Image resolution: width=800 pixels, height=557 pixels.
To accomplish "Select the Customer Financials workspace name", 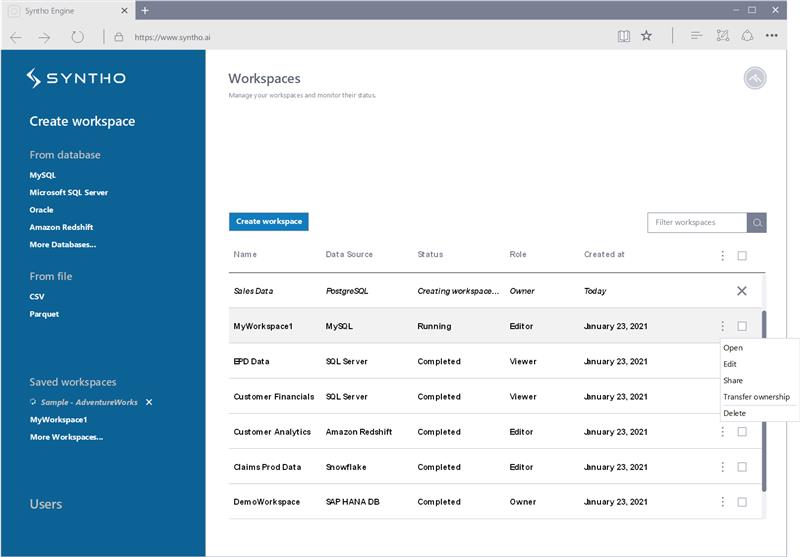I will coord(274,396).
